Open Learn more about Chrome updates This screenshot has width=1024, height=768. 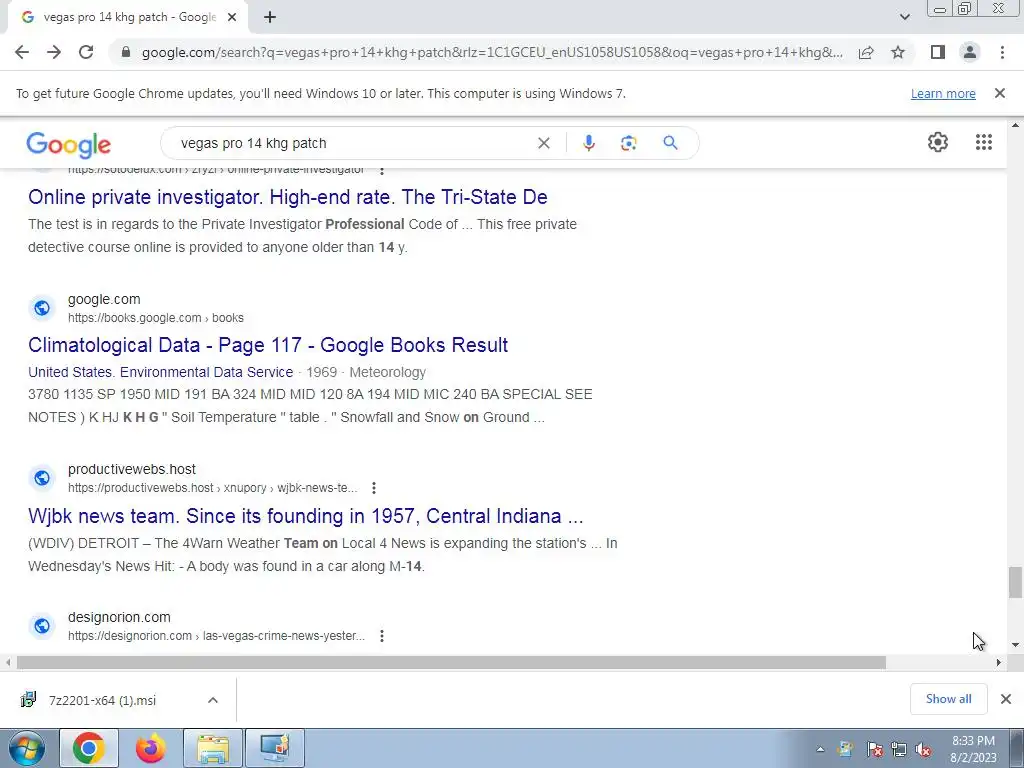click(x=943, y=93)
